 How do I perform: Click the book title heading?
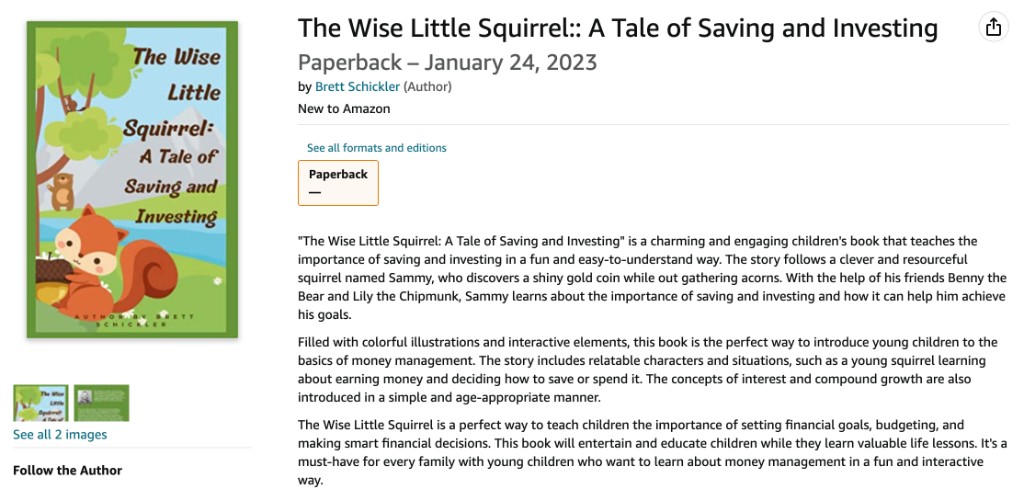617,29
